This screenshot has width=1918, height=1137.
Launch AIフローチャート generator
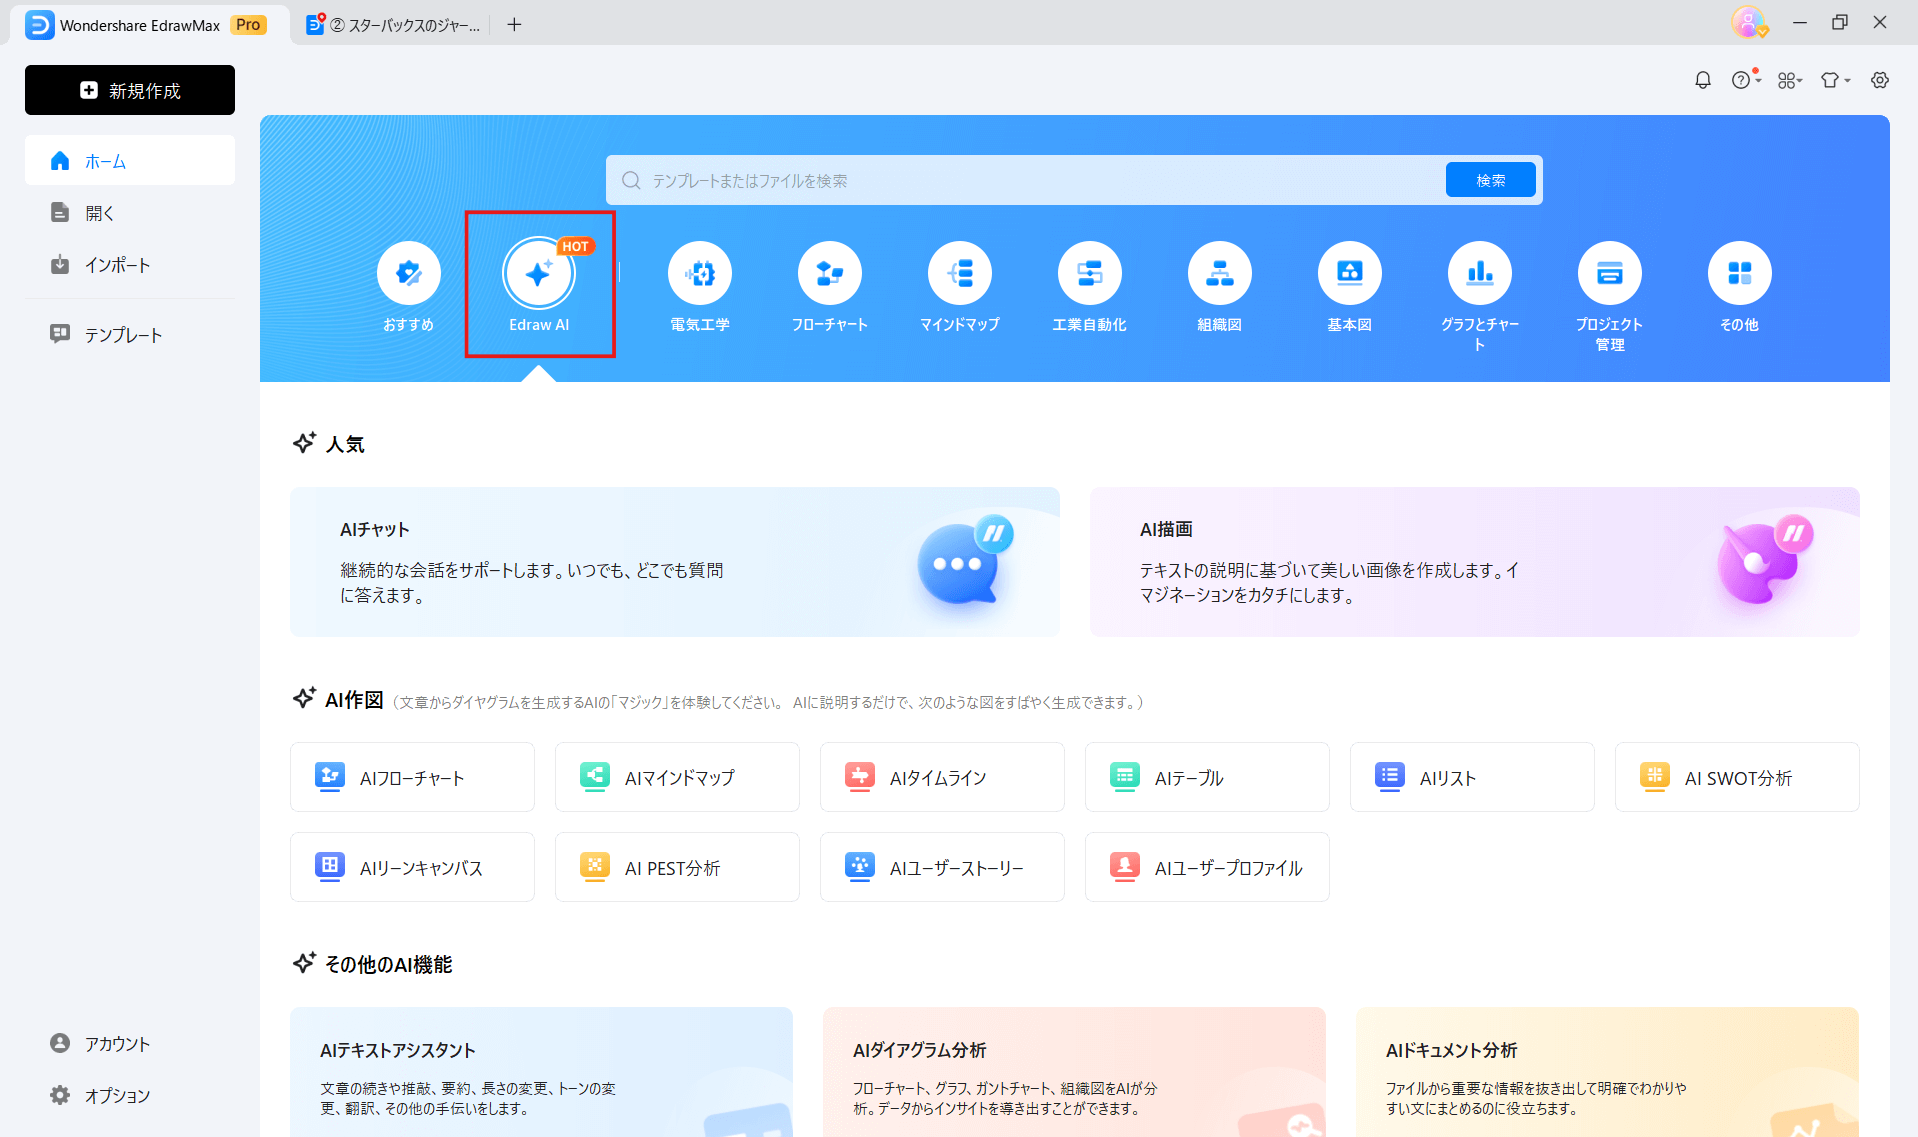(x=412, y=777)
